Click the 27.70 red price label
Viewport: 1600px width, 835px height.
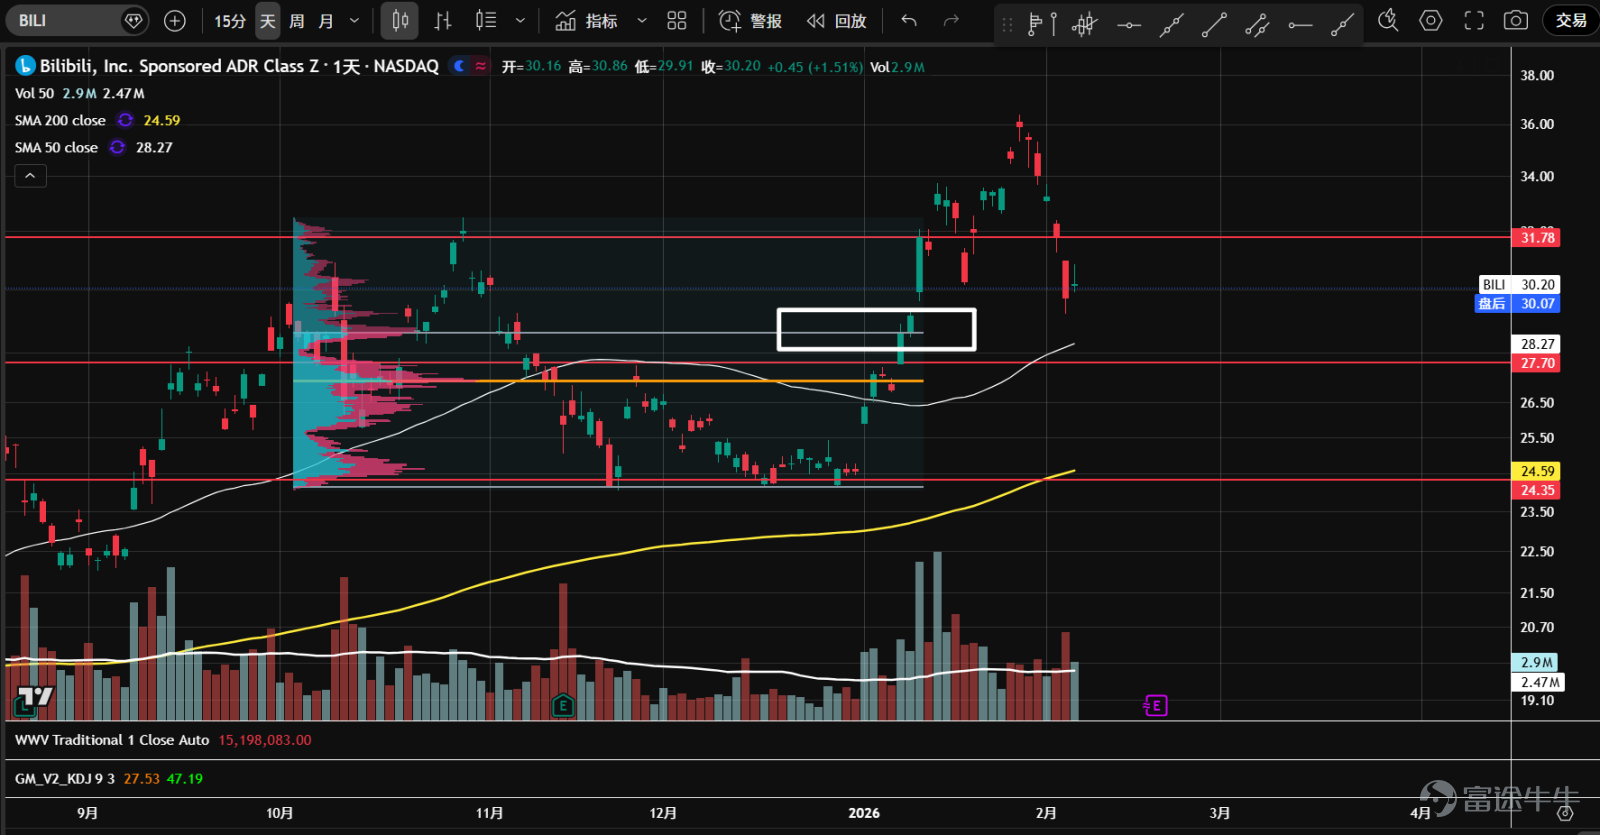click(x=1537, y=363)
